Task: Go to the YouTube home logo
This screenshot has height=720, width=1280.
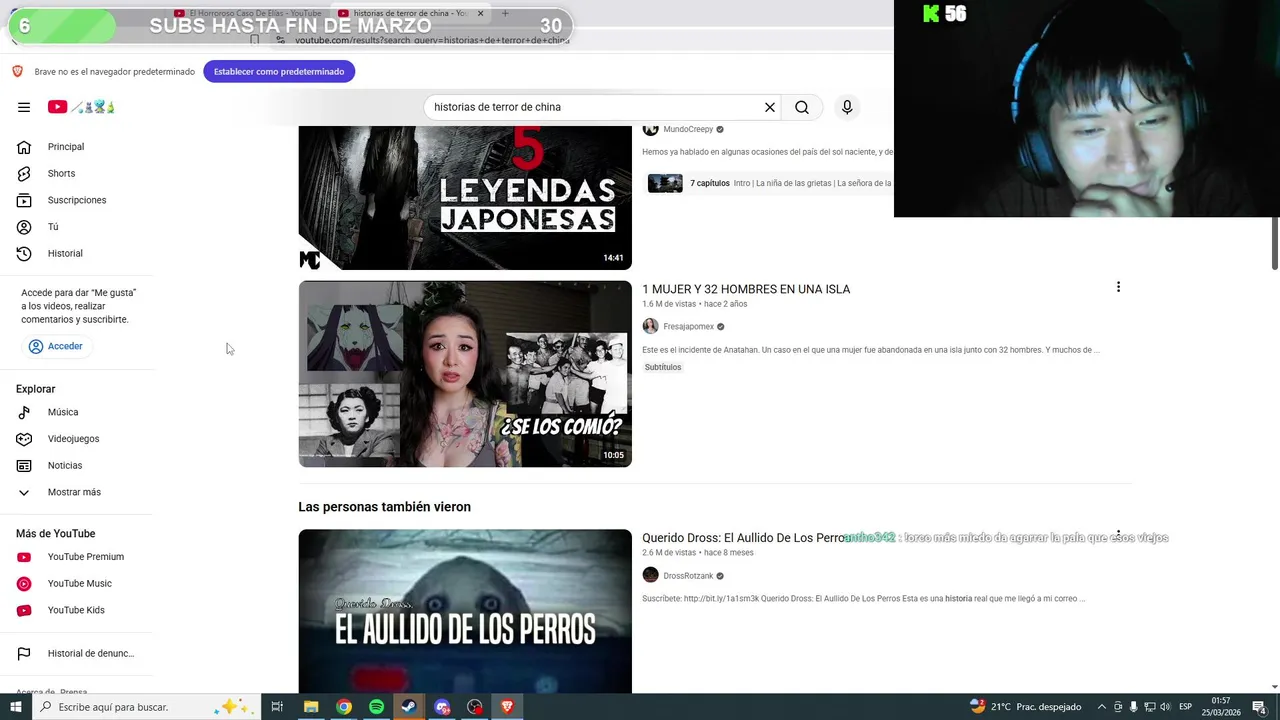Action: pos(81,107)
